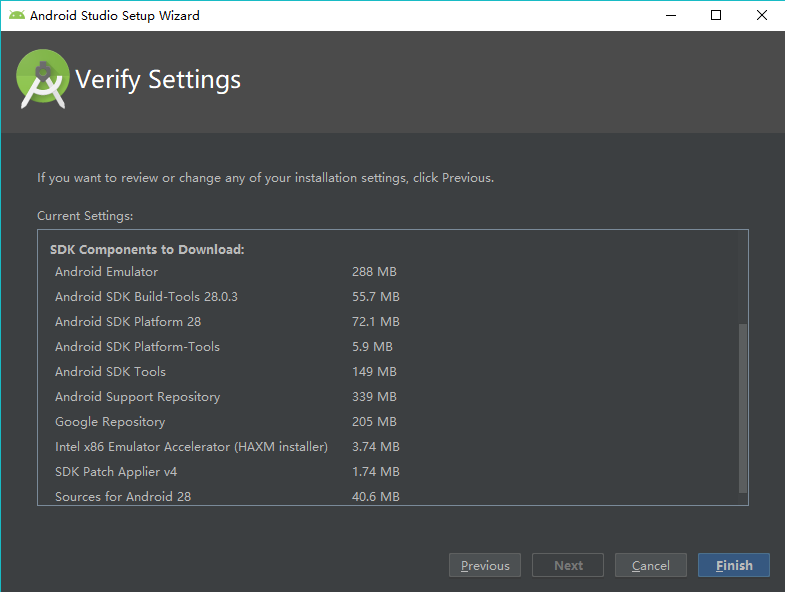Click the 72.1 MB size value

pos(375,322)
